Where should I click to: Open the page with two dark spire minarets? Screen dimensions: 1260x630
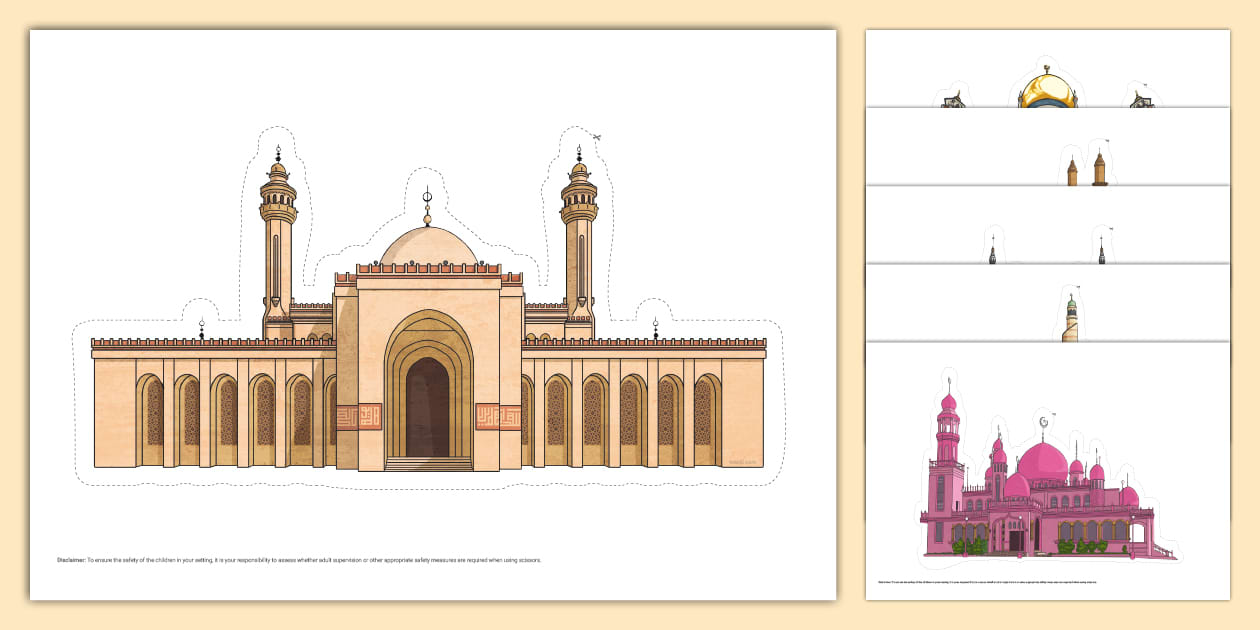(x=1047, y=226)
